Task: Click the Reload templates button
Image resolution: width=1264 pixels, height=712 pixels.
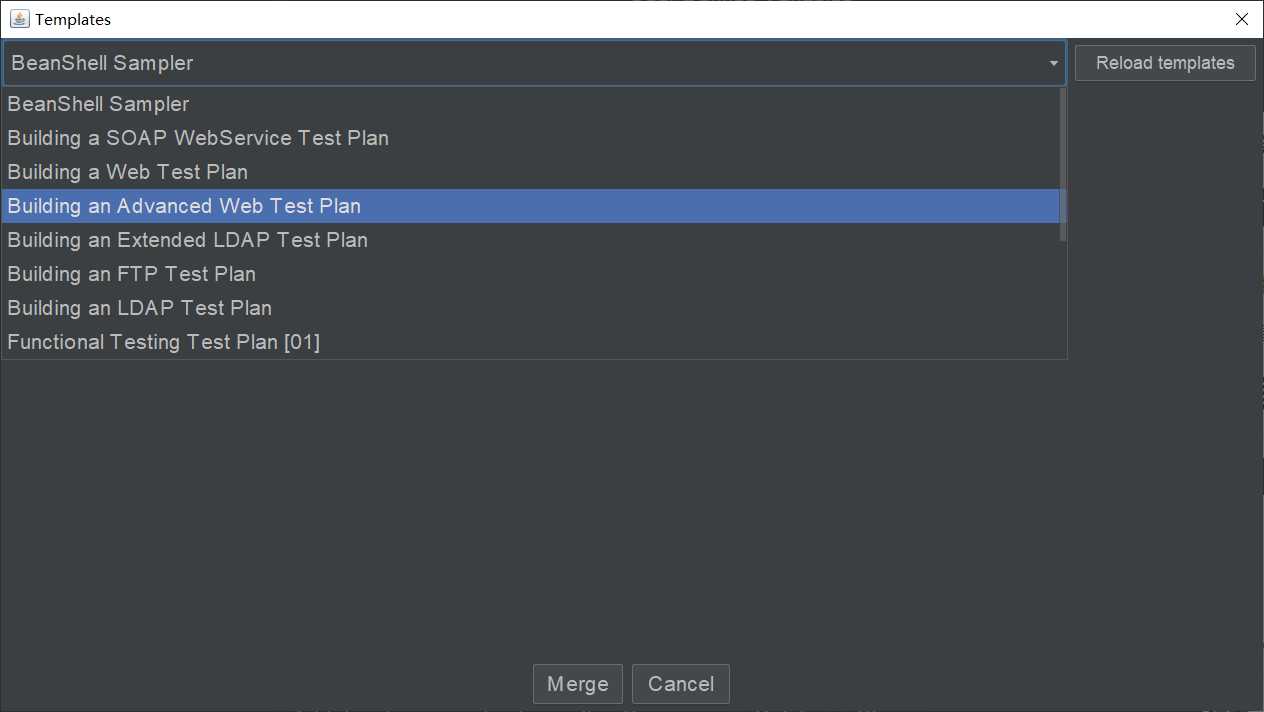Action: (x=1165, y=63)
